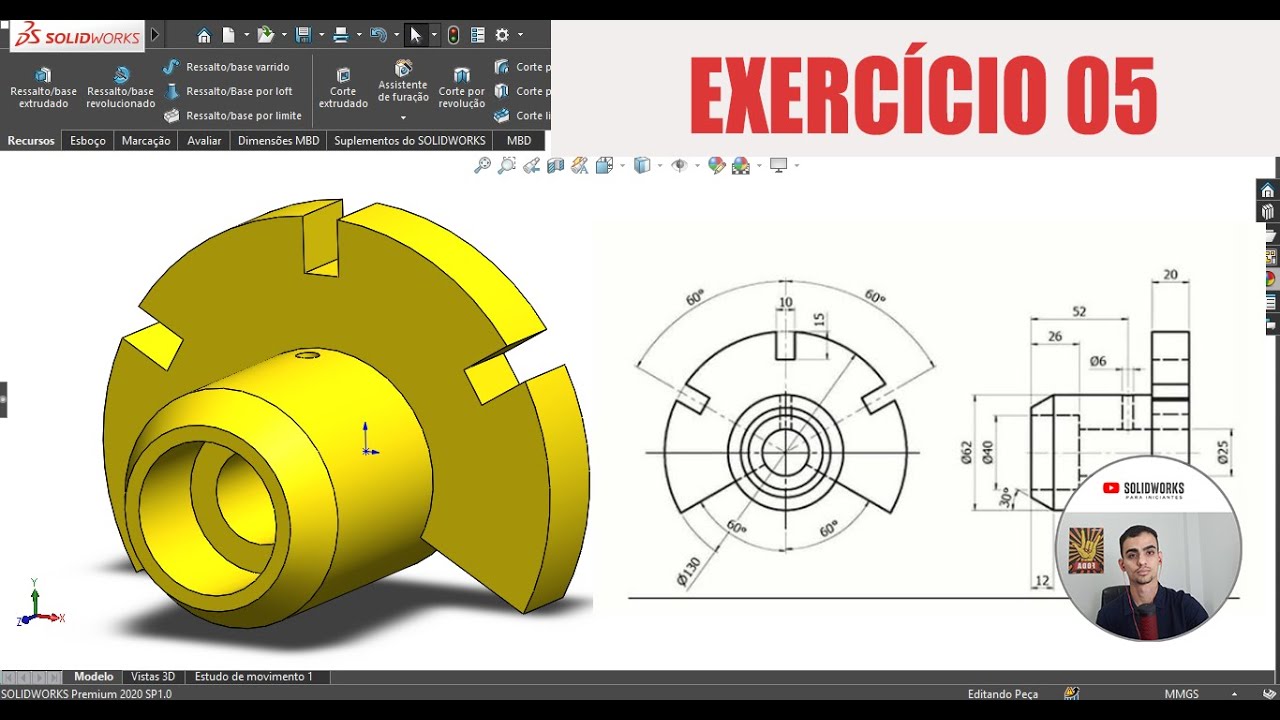This screenshot has height=720, width=1280.
Task: Return to Previous View icon
Action: [x=531, y=165]
